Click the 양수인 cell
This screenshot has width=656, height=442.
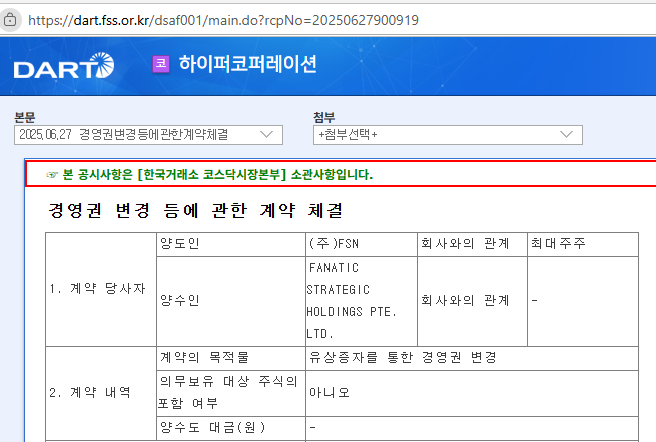(x=231, y=301)
